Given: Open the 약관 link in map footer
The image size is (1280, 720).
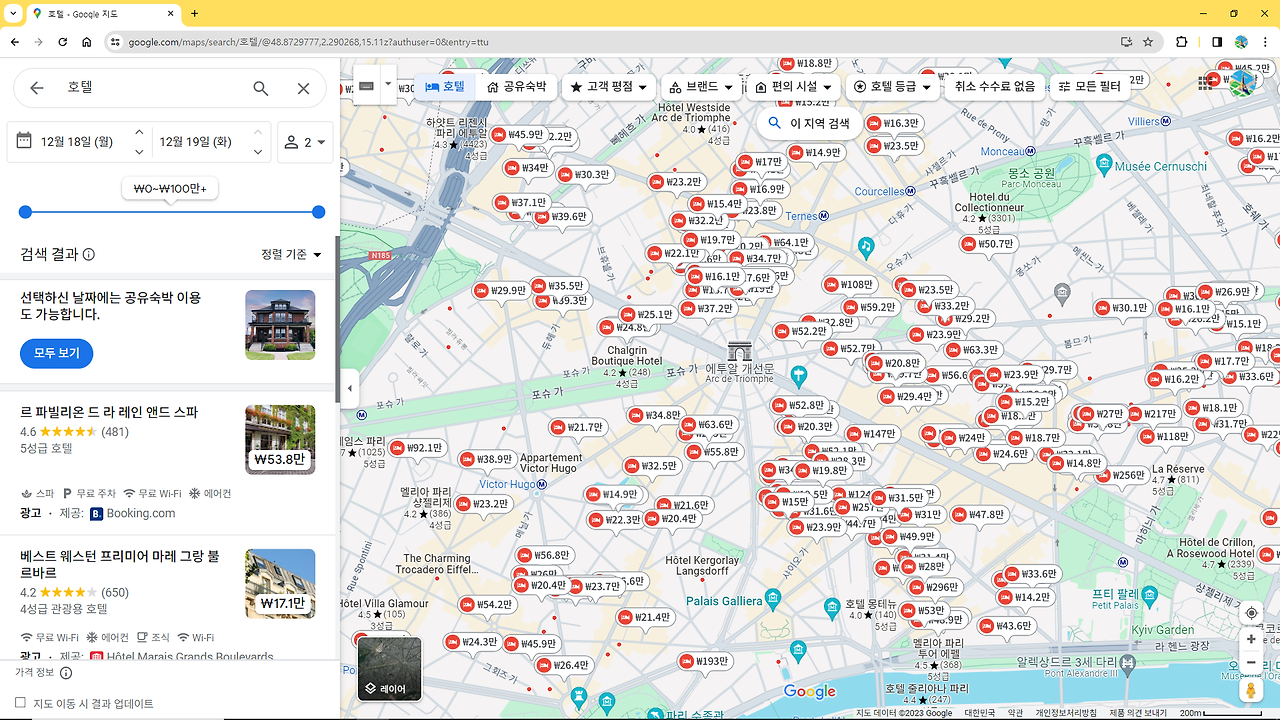Looking at the screenshot, I should (1015, 713).
